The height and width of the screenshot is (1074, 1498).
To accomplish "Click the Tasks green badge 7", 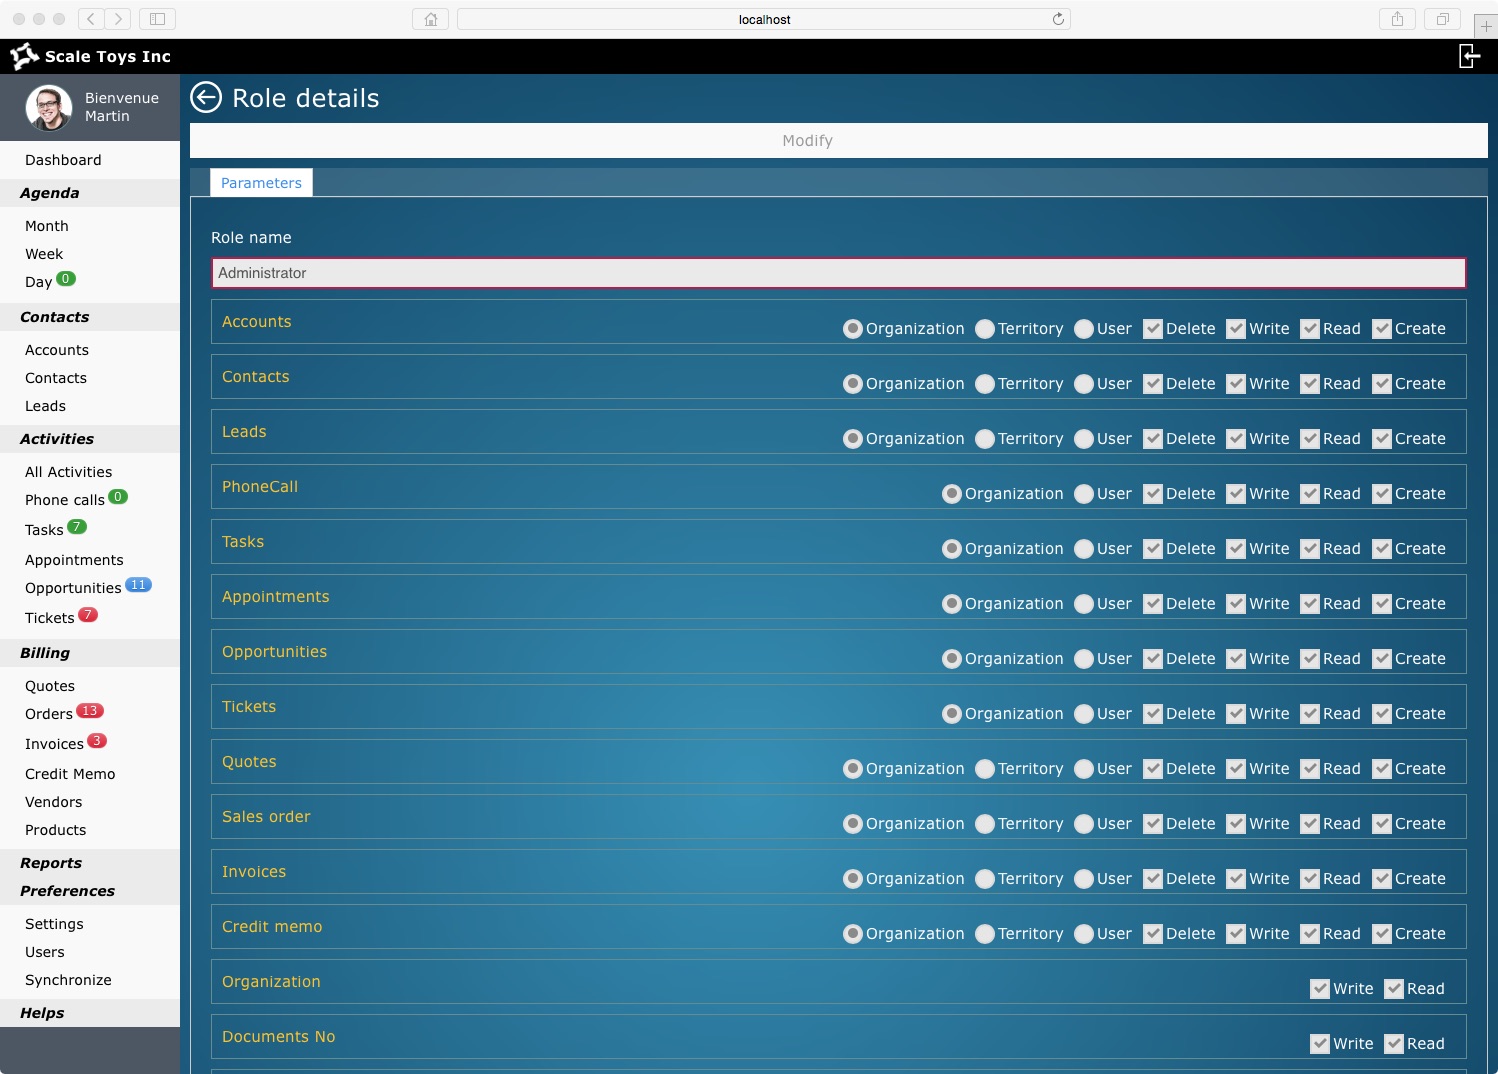I will point(77,527).
